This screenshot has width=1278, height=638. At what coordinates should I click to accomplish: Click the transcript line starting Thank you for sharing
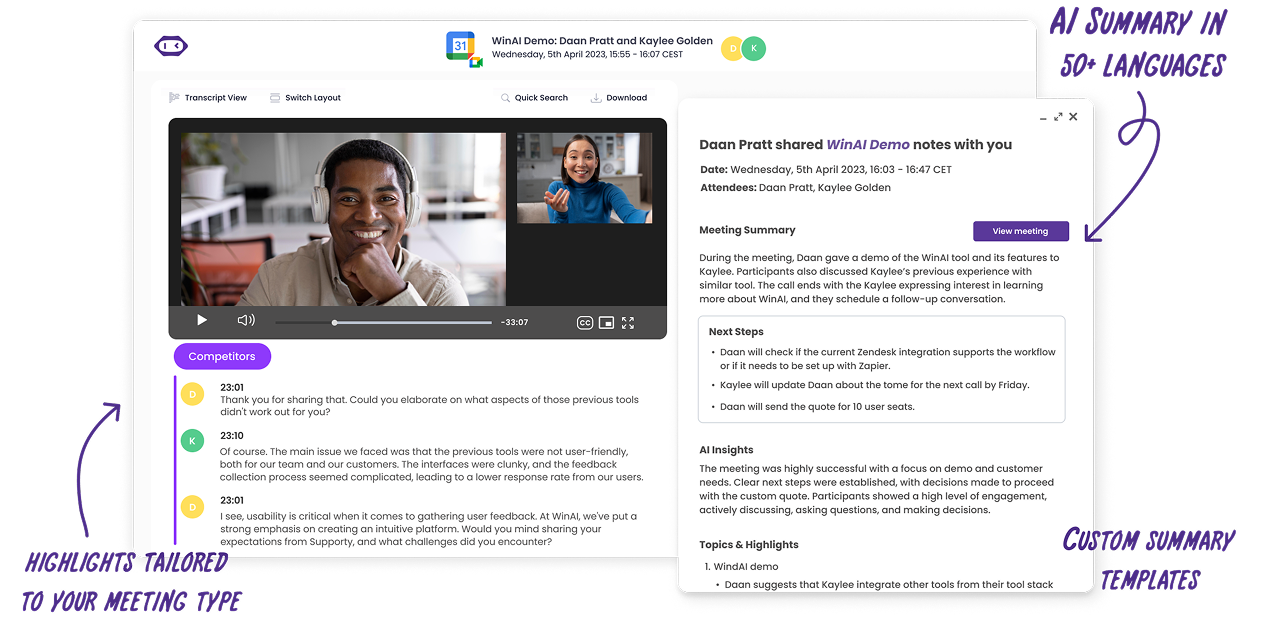click(429, 406)
